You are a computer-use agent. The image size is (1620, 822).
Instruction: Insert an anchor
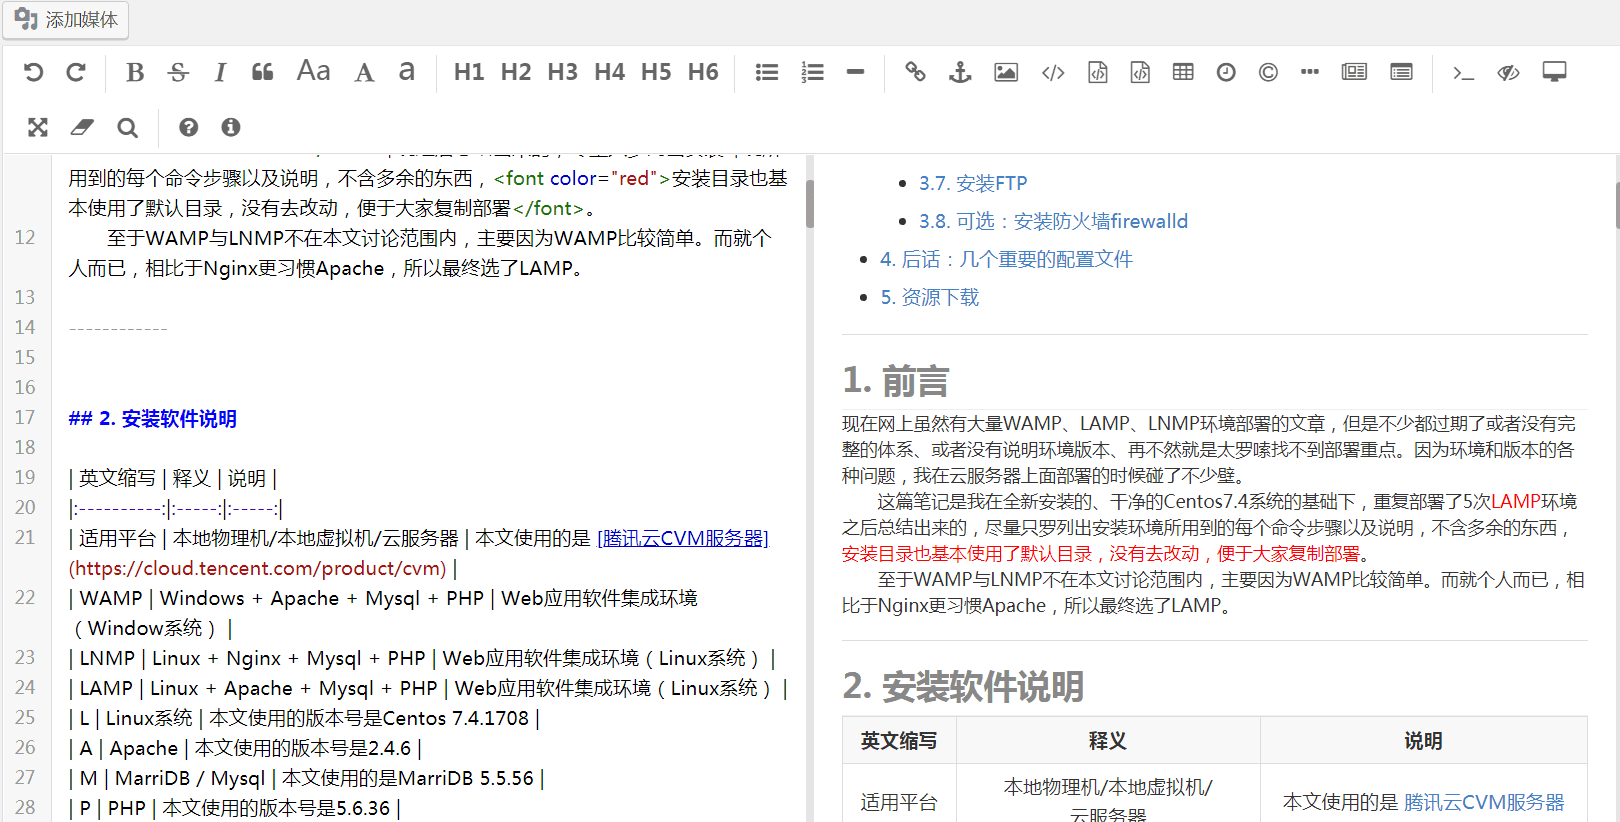click(960, 72)
